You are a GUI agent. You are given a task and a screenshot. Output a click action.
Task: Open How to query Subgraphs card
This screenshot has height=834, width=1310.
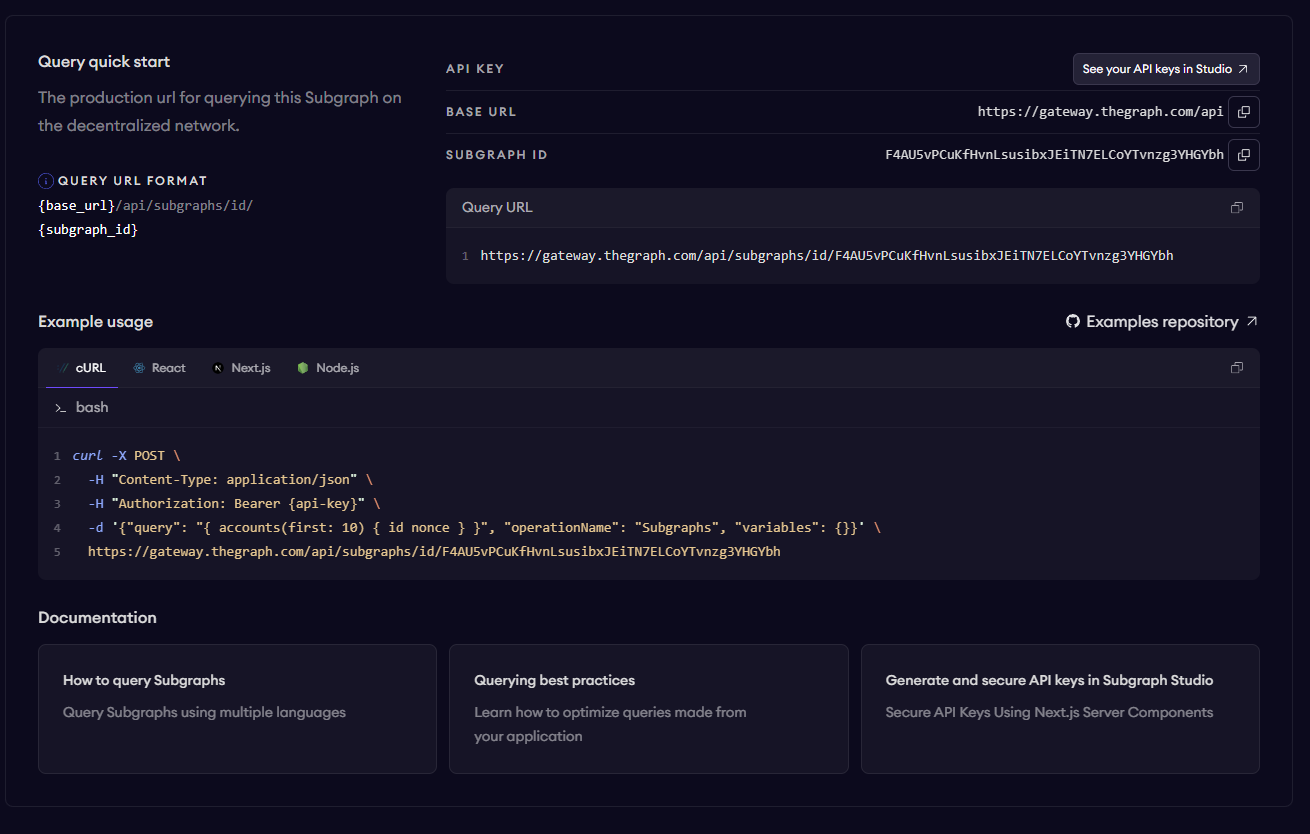(x=237, y=709)
